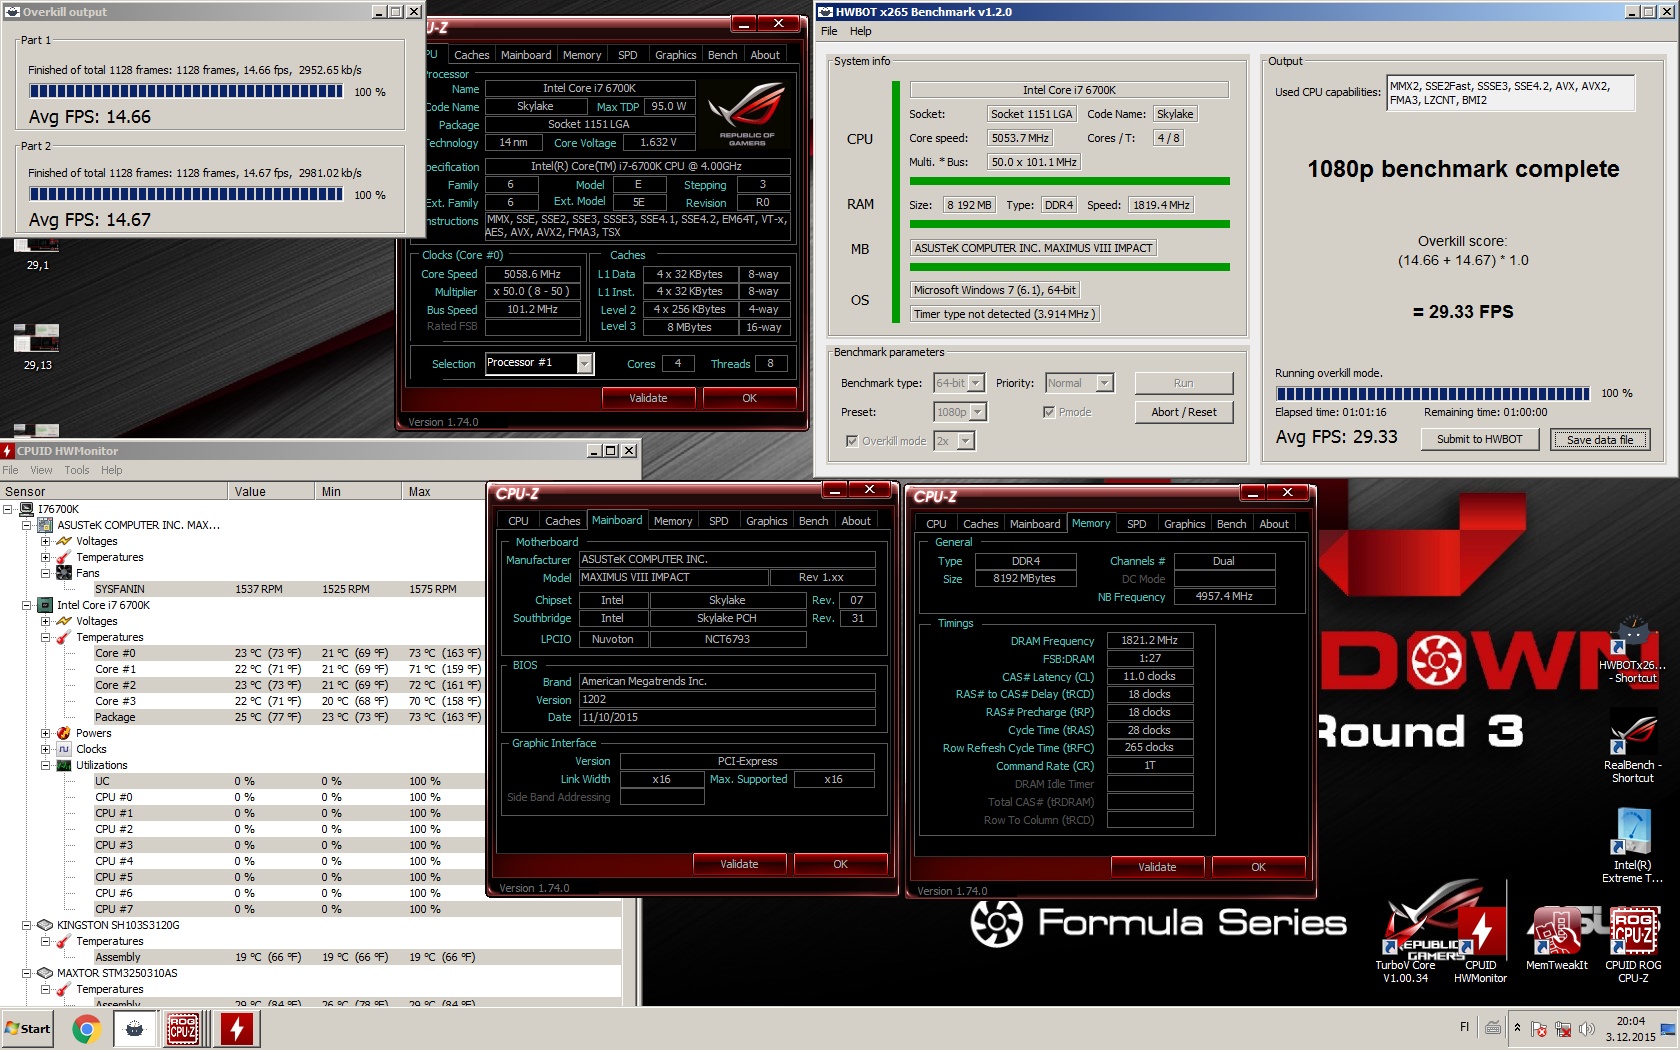Click the KINGSTON SH103S3120G drive icon
Image resolution: width=1680 pixels, height=1050 pixels.
45,925
